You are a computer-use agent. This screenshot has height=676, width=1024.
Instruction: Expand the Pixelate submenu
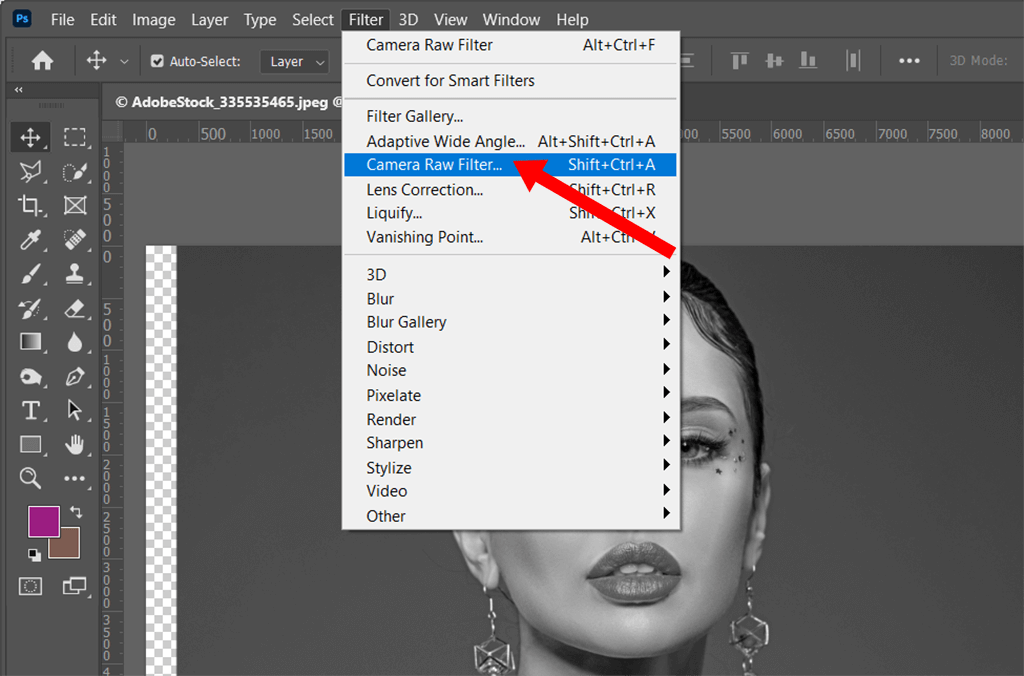[511, 395]
